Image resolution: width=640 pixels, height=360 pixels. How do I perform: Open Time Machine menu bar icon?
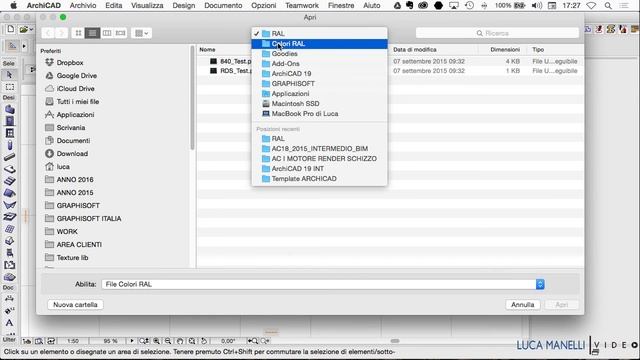coord(469,6)
